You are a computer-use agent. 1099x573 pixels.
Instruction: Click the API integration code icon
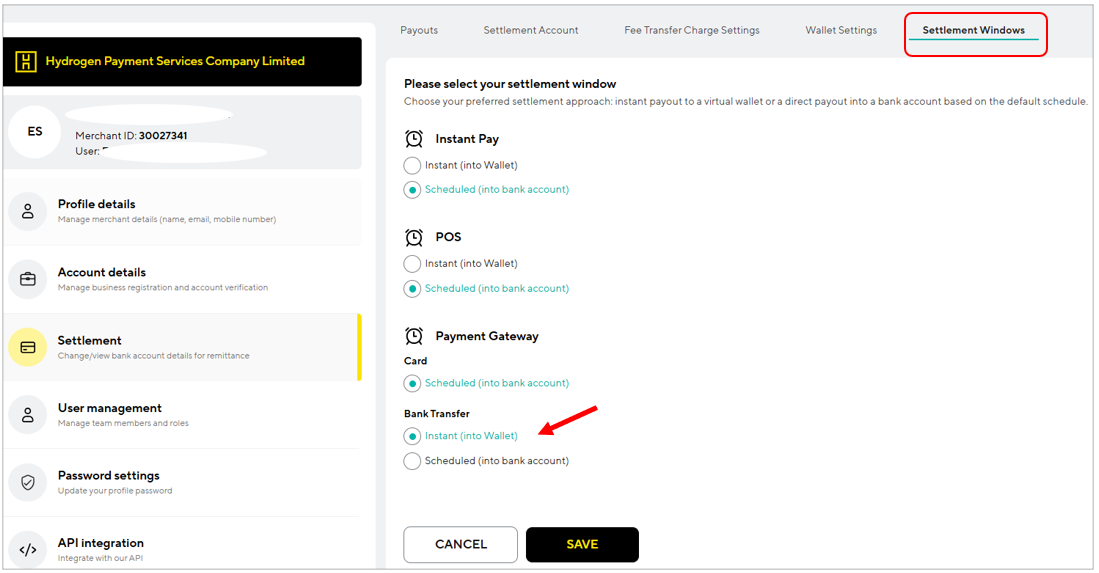click(28, 550)
